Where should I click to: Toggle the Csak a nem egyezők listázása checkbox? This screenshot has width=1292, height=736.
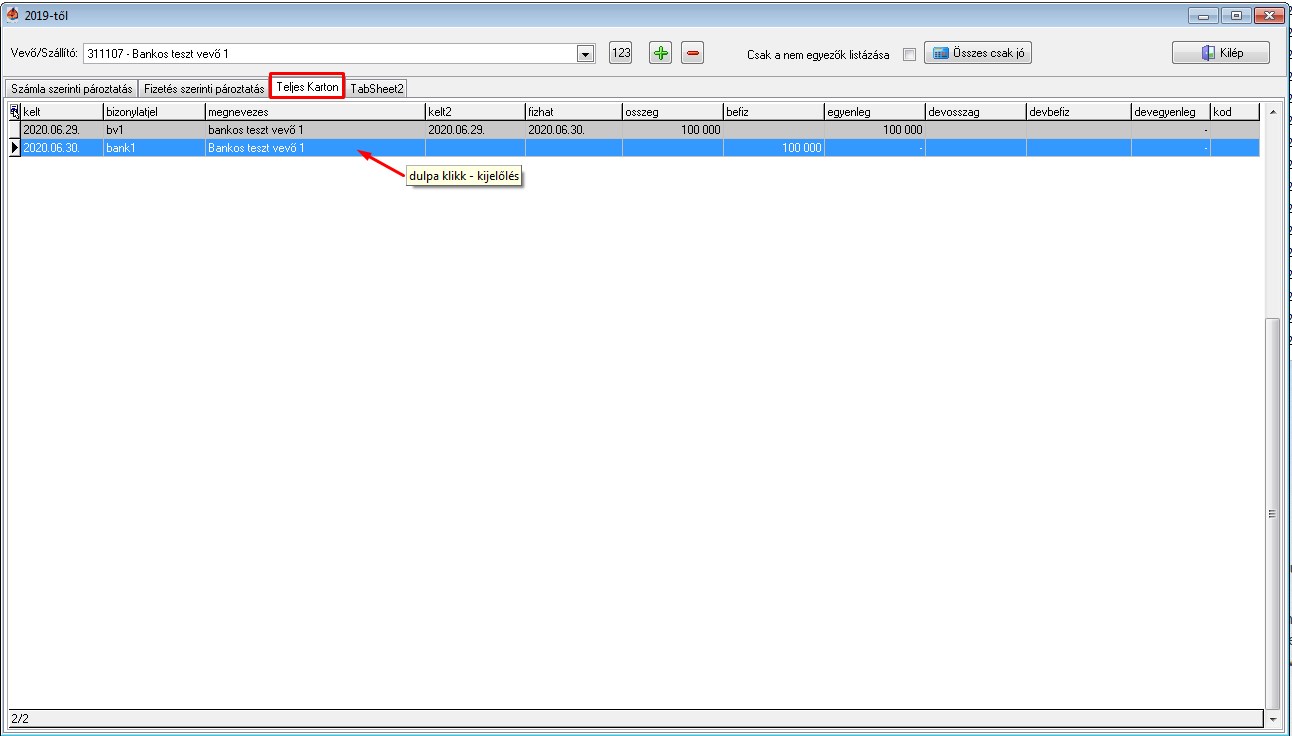tap(909, 55)
